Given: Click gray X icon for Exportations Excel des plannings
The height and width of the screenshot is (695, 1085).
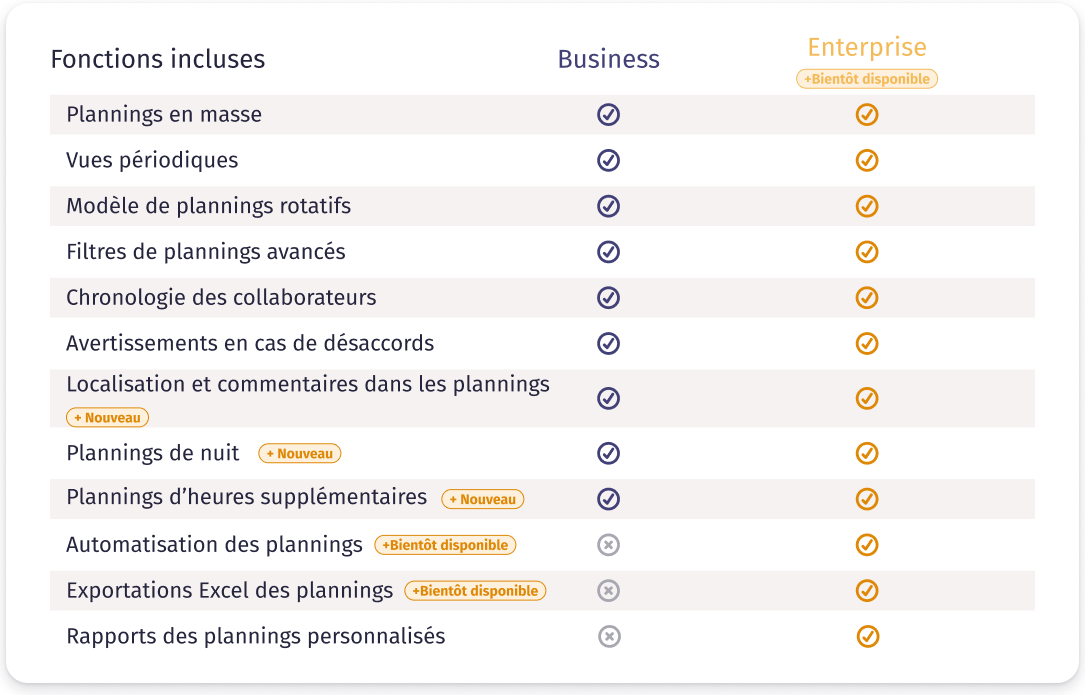Looking at the screenshot, I should pos(608,590).
